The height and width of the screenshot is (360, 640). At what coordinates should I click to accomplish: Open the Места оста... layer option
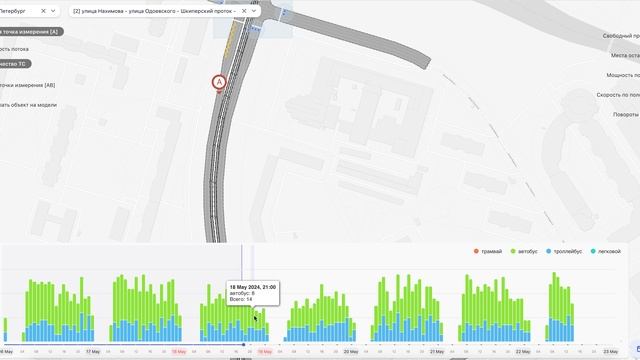(x=625, y=55)
